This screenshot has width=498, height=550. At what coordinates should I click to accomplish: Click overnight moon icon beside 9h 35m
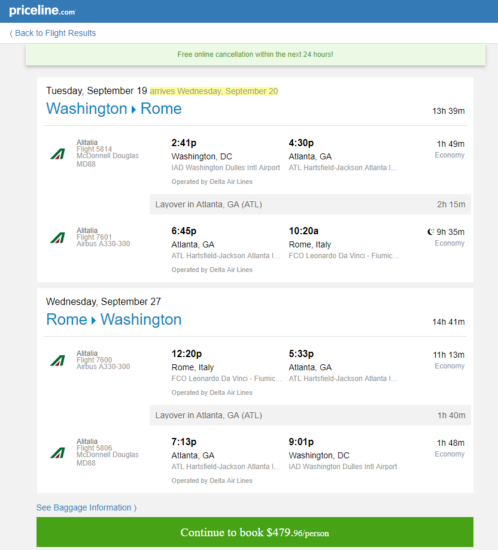431,232
